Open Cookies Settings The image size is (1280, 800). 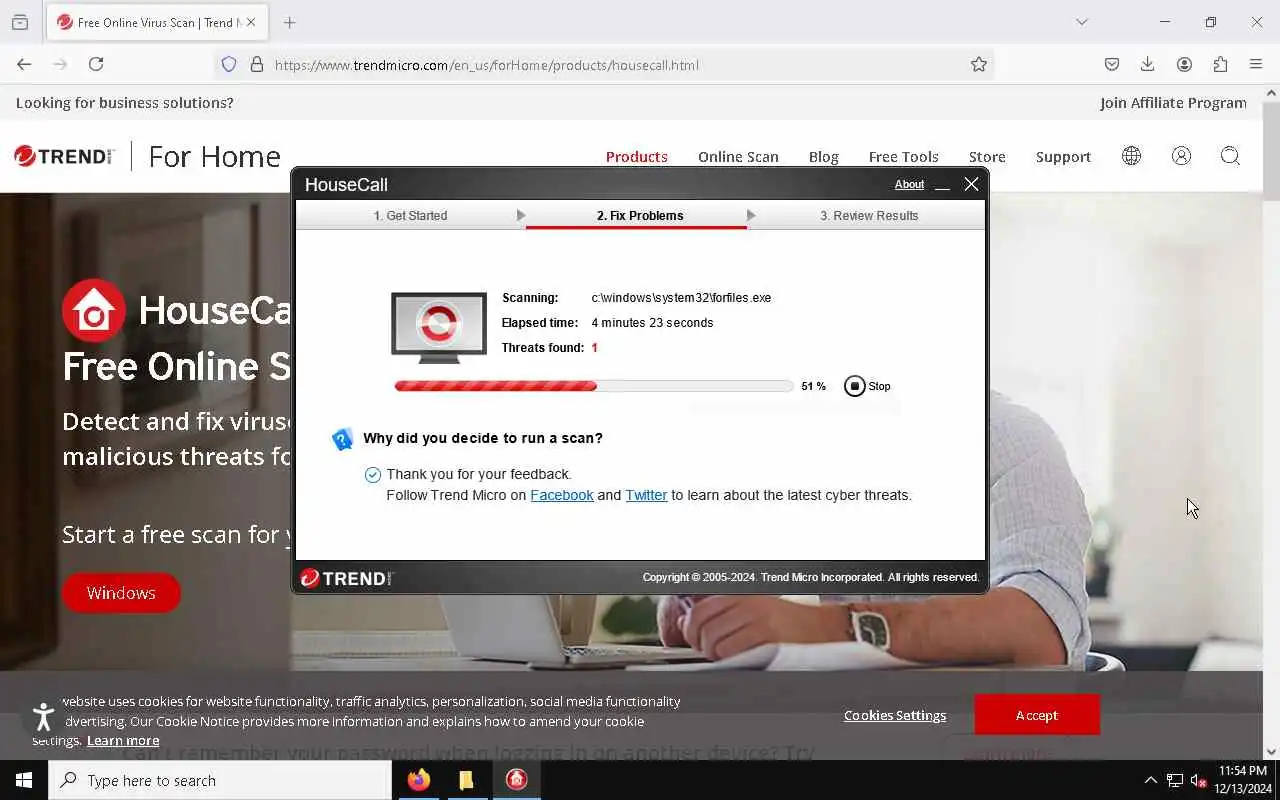895,715
